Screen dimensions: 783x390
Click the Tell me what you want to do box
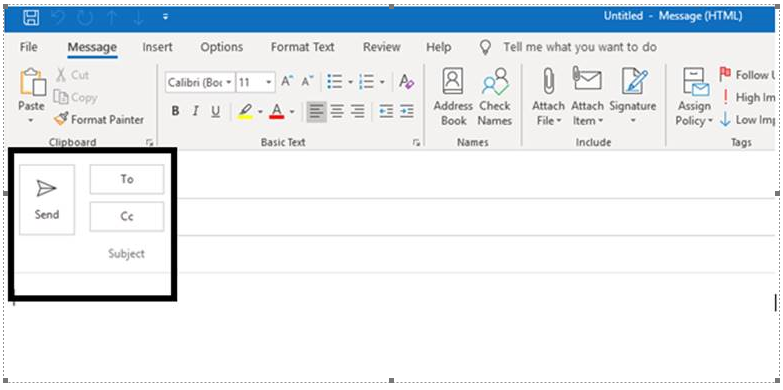click(579, 47)
